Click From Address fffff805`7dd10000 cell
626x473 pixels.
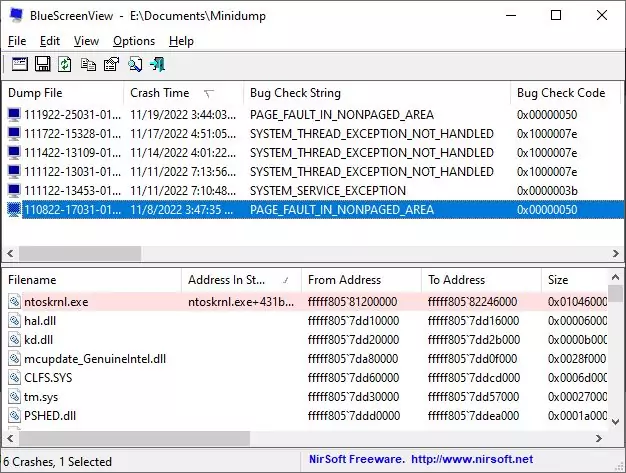[353, 321]
